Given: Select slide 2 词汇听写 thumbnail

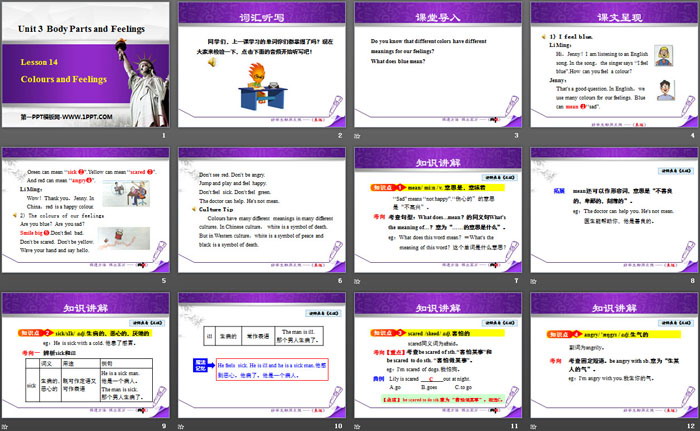Looking at the screenshot, I should (x=262, y=64).
